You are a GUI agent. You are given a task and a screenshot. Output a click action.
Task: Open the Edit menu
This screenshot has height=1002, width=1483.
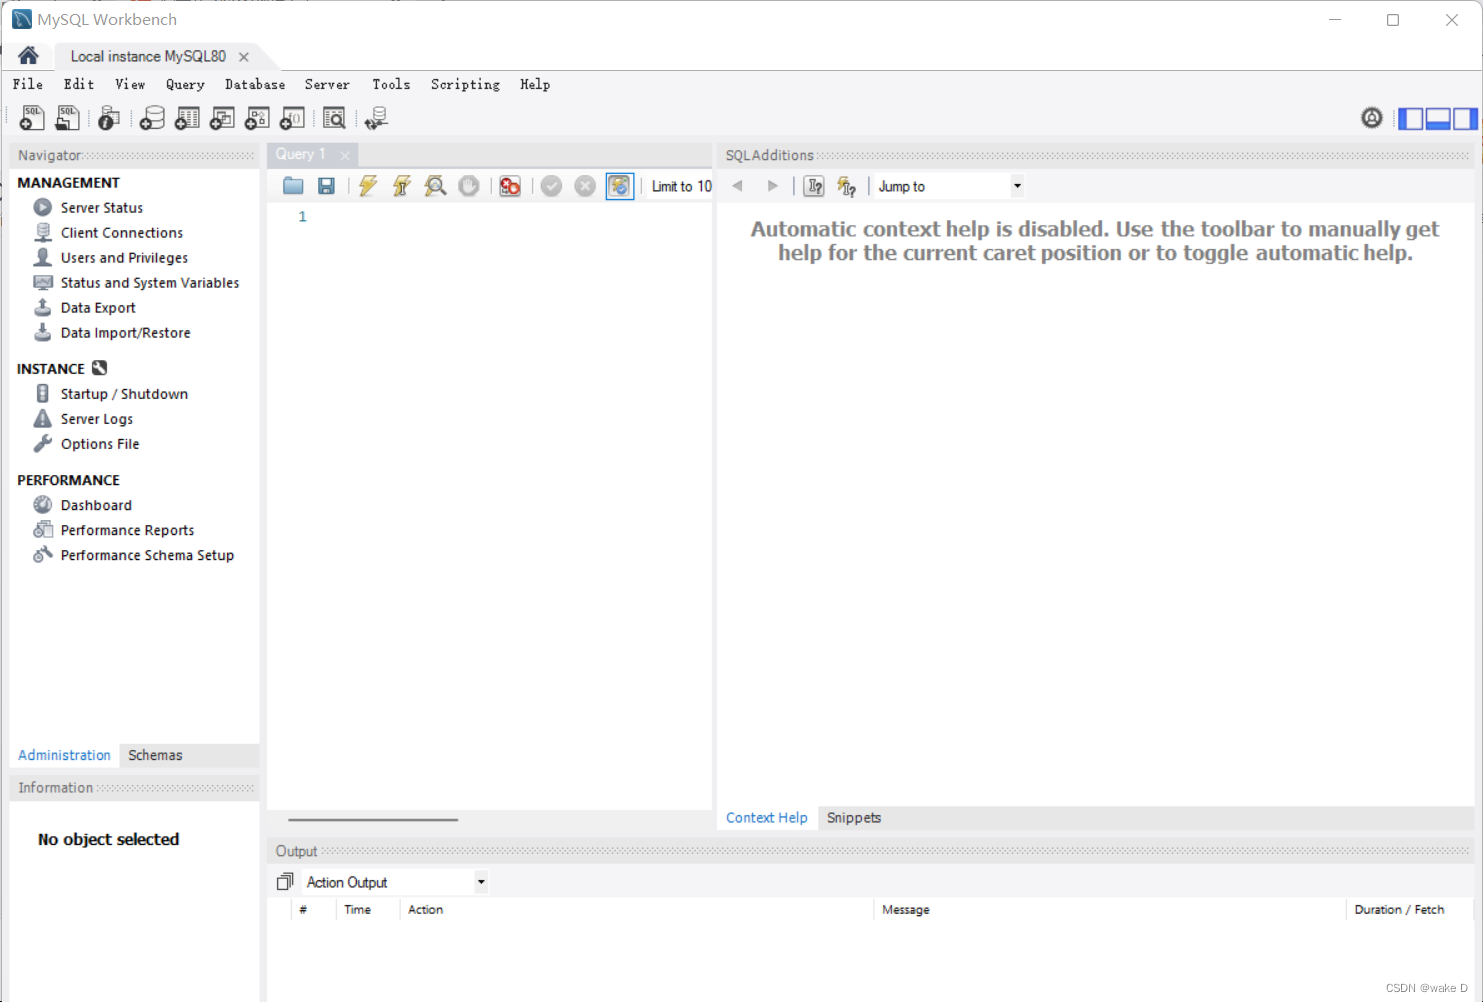pyautogui.click(x=79, y=85)
